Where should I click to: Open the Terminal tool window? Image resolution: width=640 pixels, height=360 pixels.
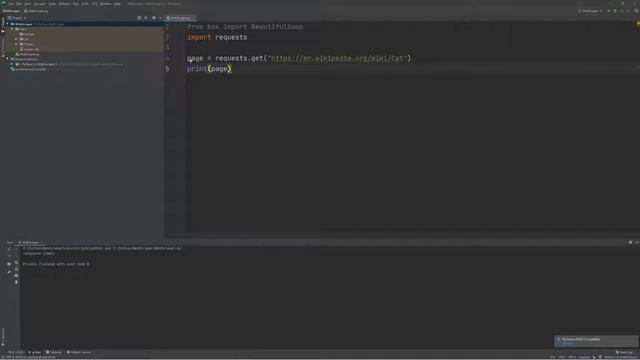tap(53, 352)
